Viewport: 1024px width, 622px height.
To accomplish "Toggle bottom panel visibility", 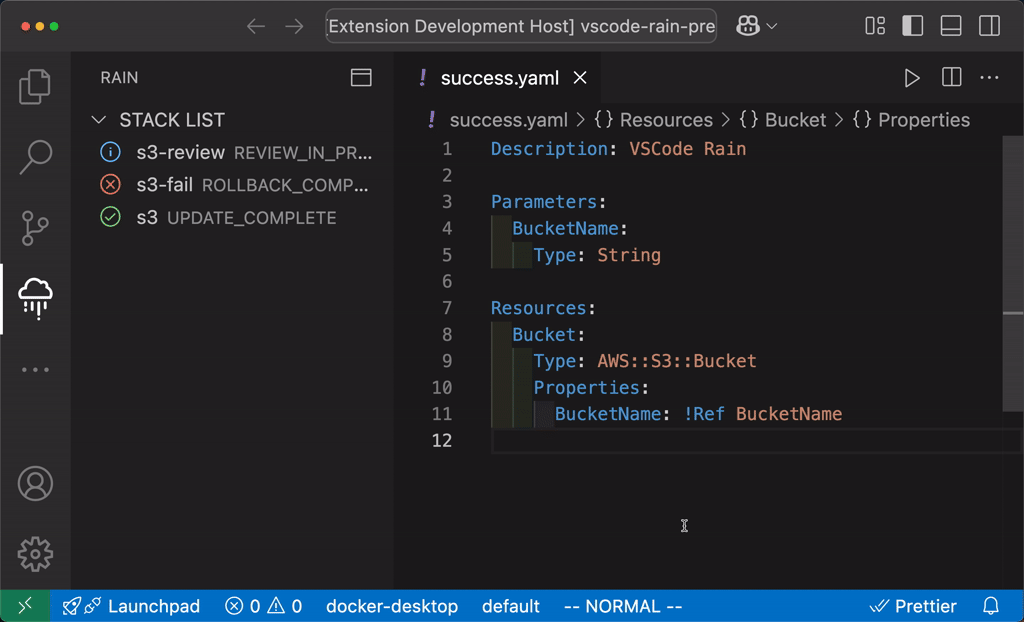I will pyautogui.click(x=951, y=26).
